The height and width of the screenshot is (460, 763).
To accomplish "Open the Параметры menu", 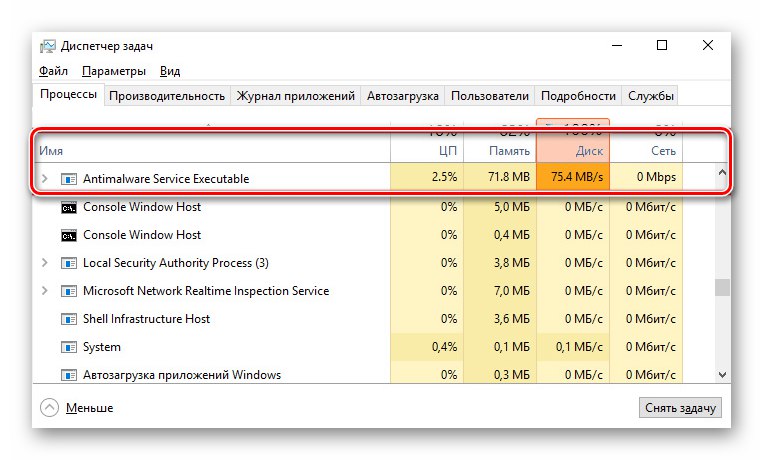I will (114, 71).
